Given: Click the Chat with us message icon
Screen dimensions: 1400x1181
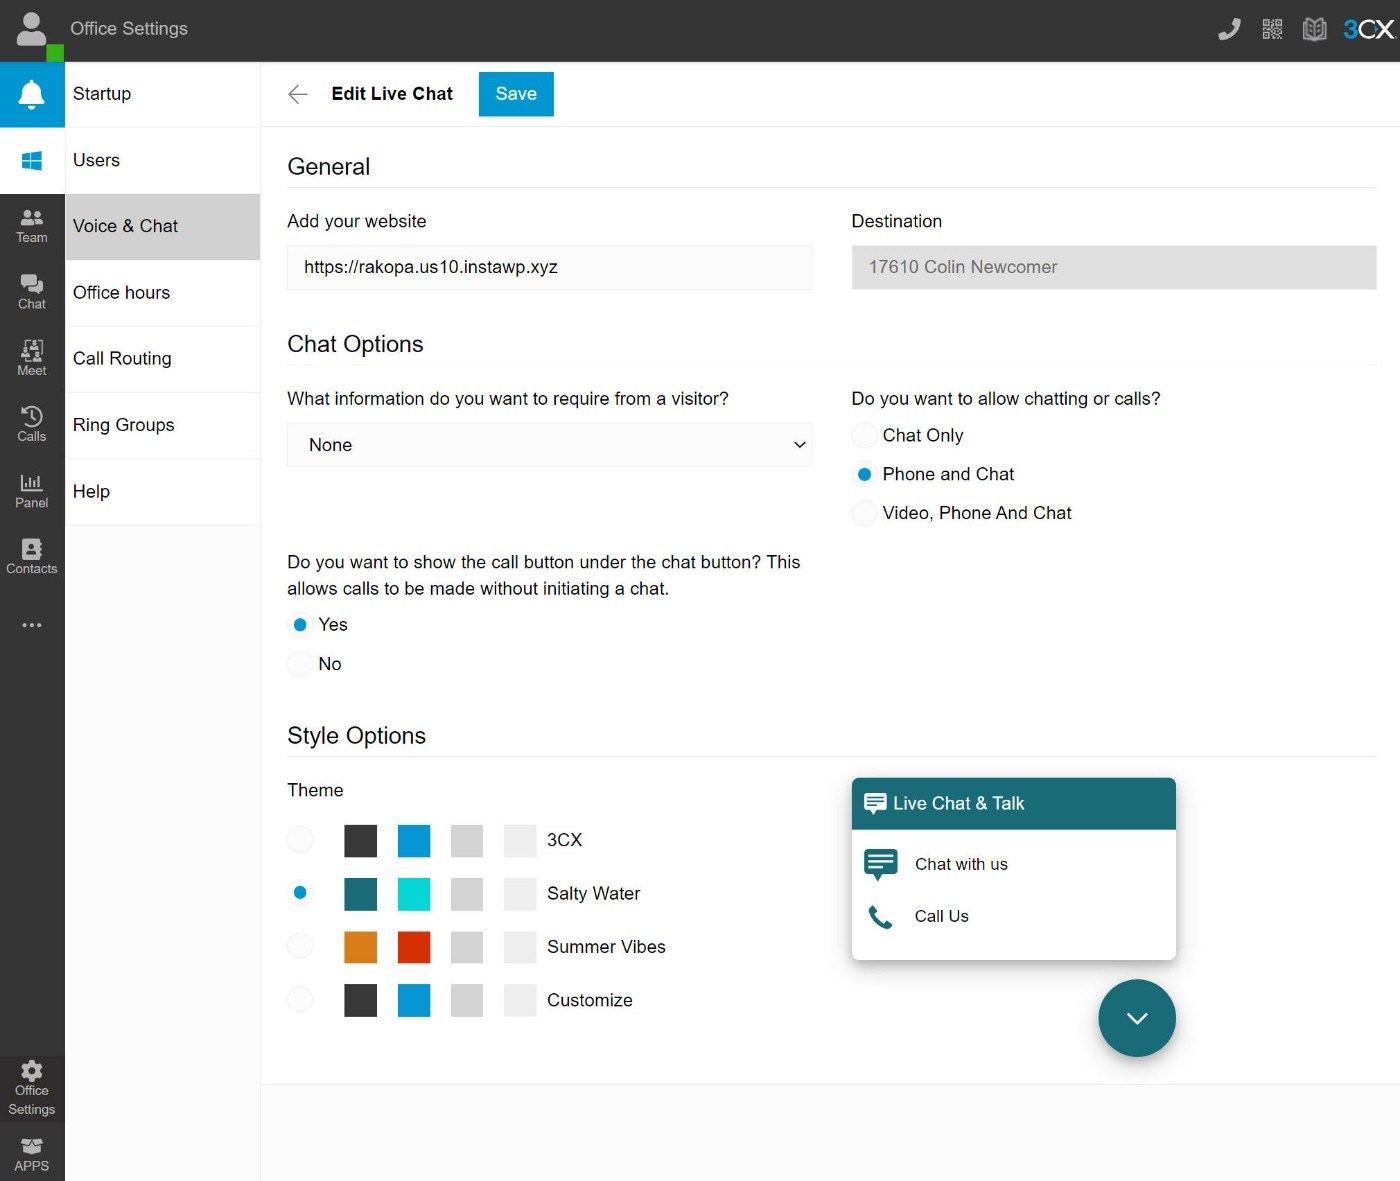Looking at the screenshot, I should [x=880, y=864].
